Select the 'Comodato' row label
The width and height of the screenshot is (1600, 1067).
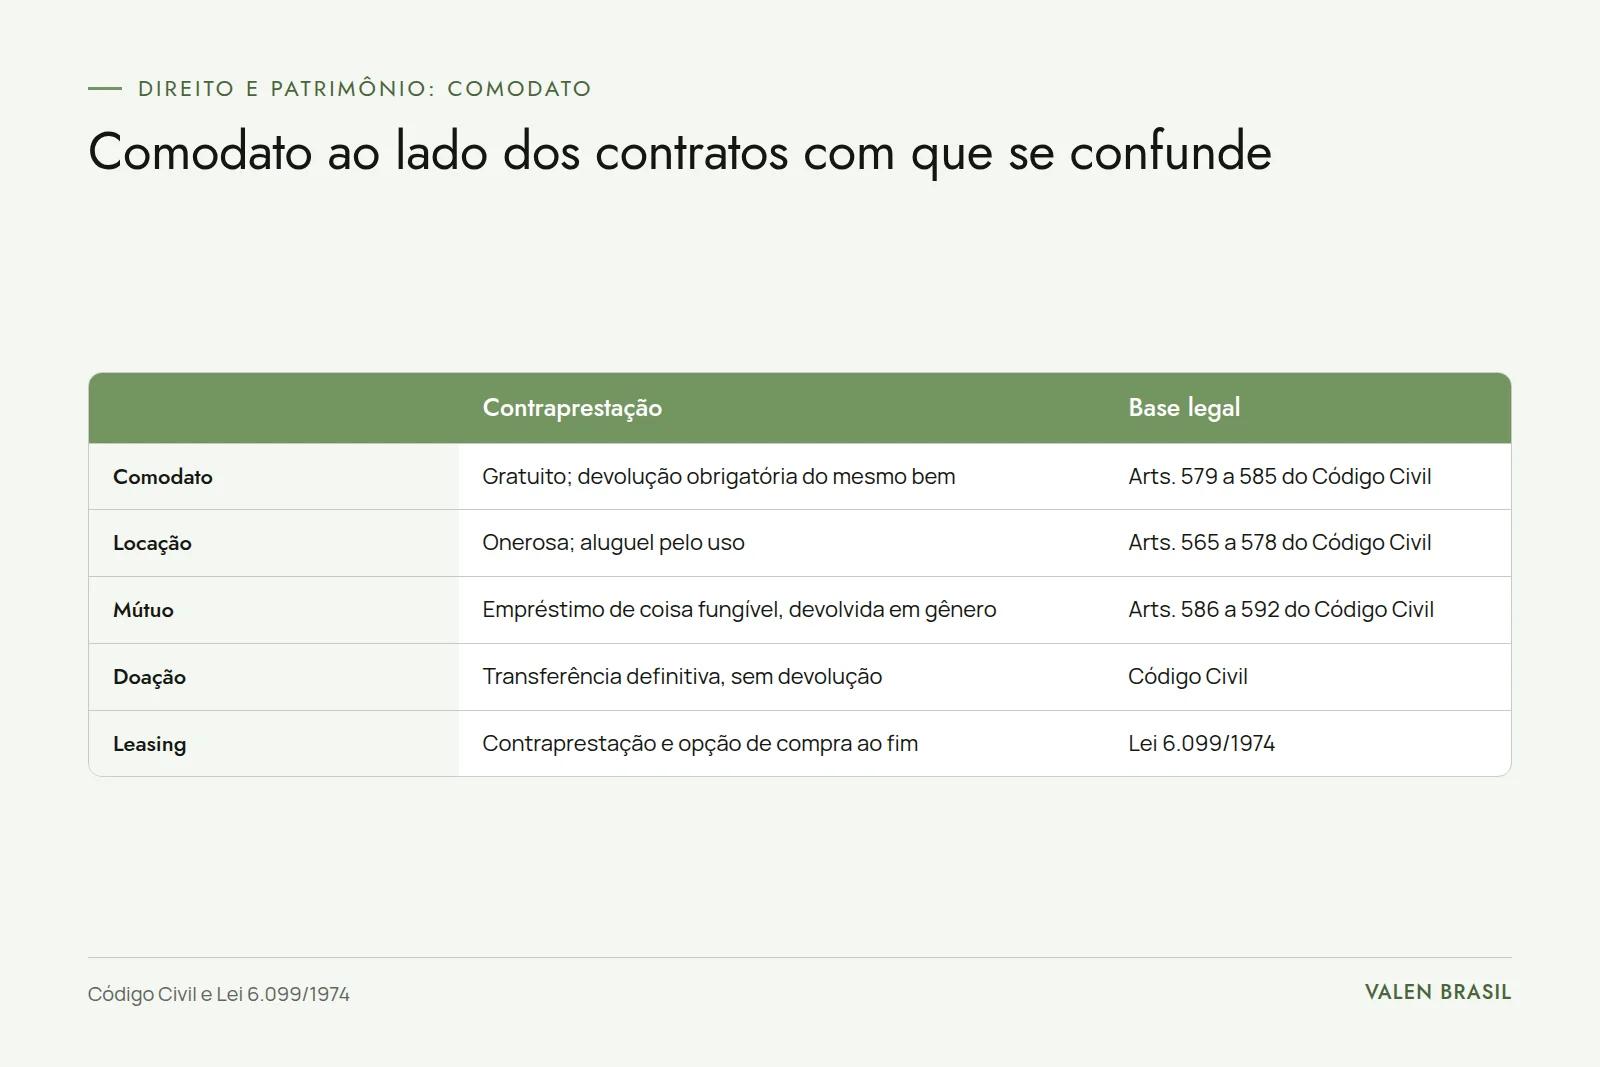pyautogui.click(x=163, y=477)
